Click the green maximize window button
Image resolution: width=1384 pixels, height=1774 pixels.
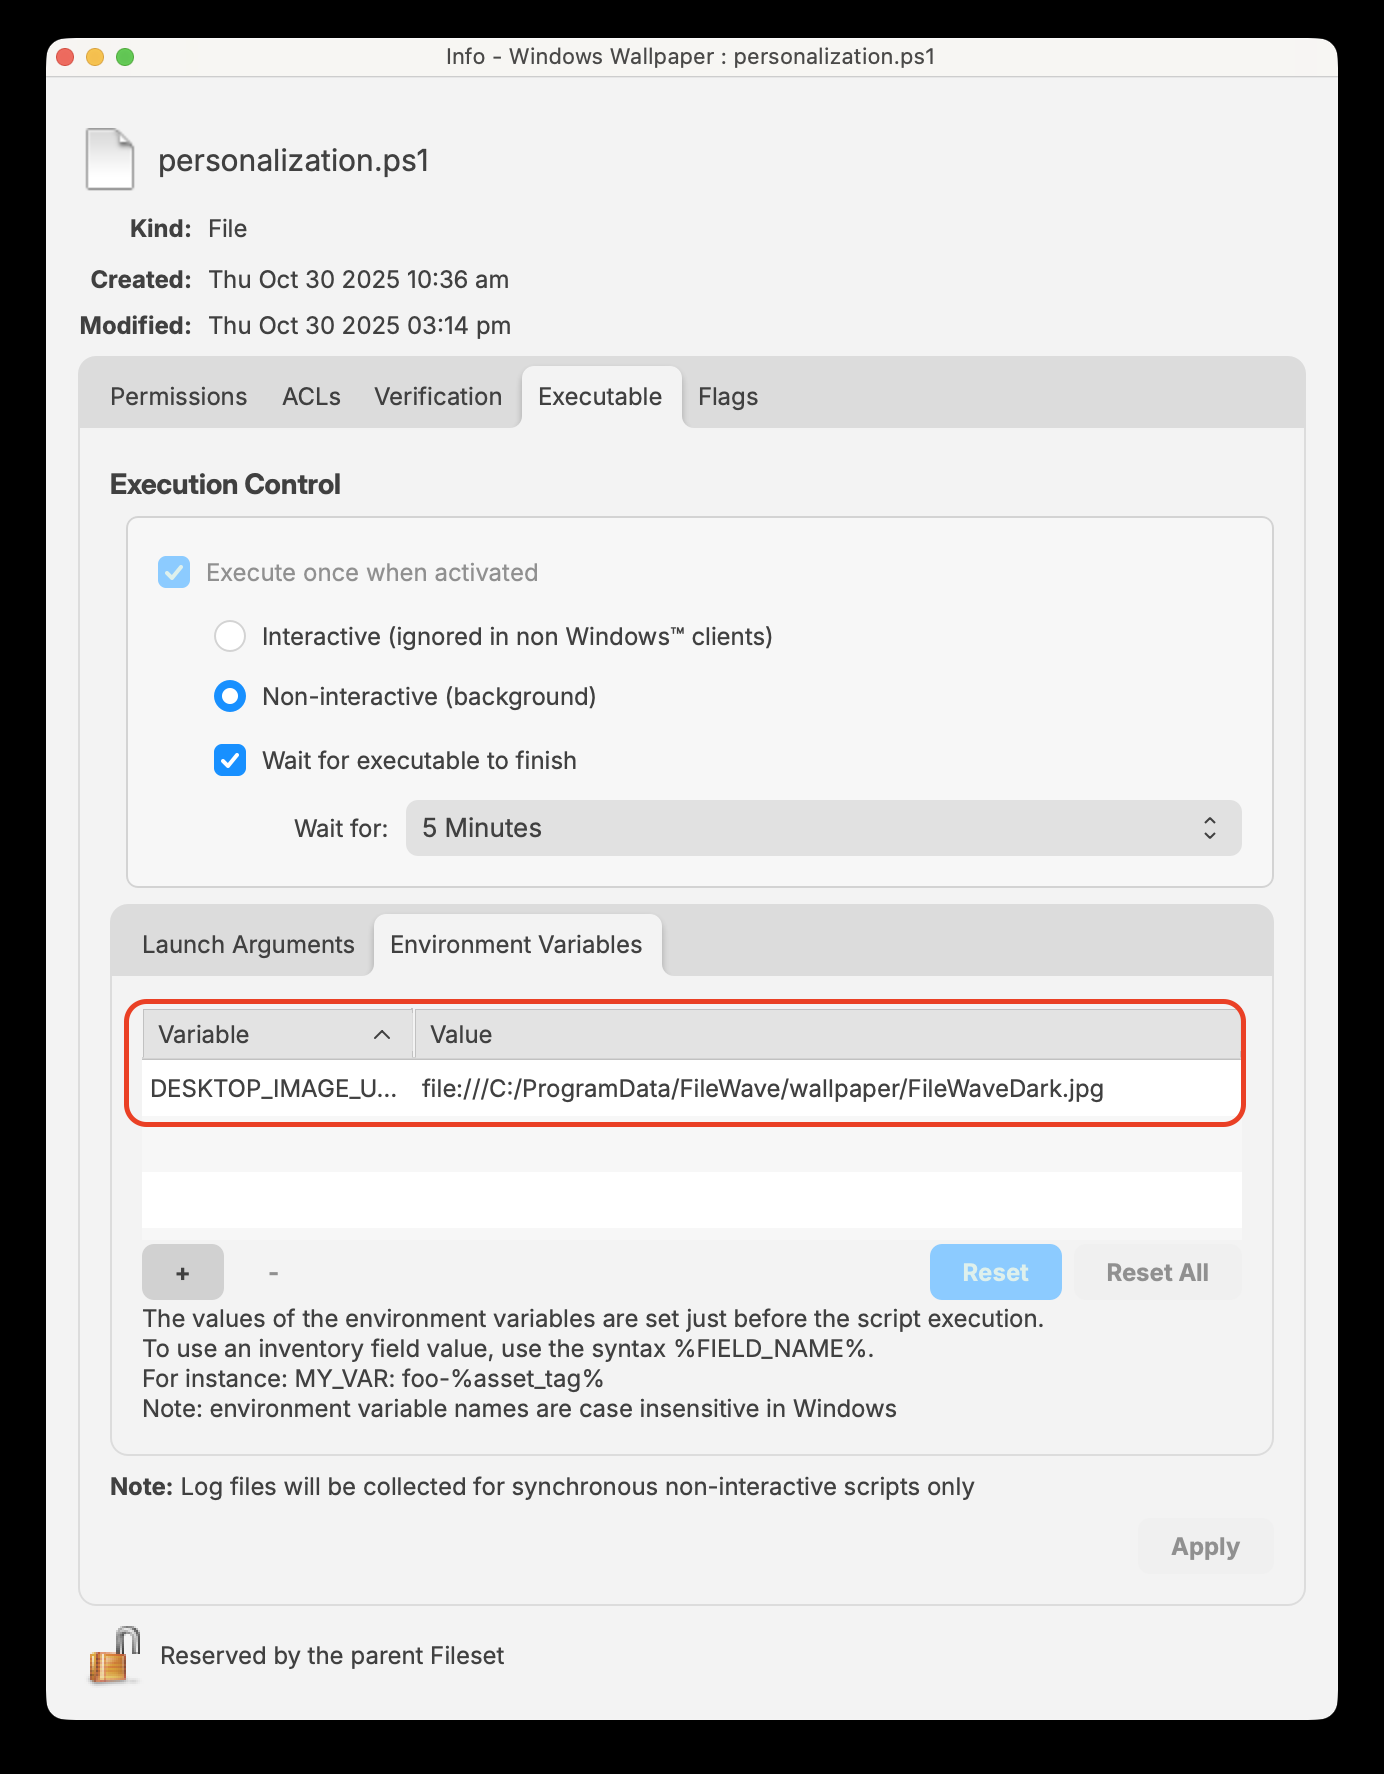click(x=125, y=57)
